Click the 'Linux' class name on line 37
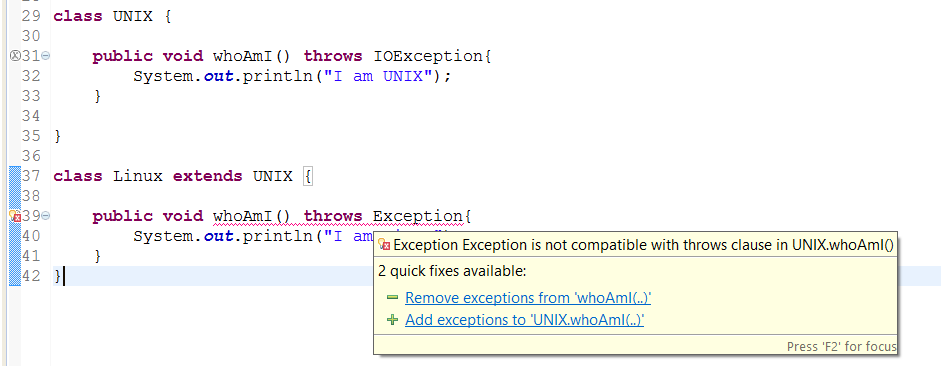The width and height of the screenshot is (941, 366). click(138, 176)
